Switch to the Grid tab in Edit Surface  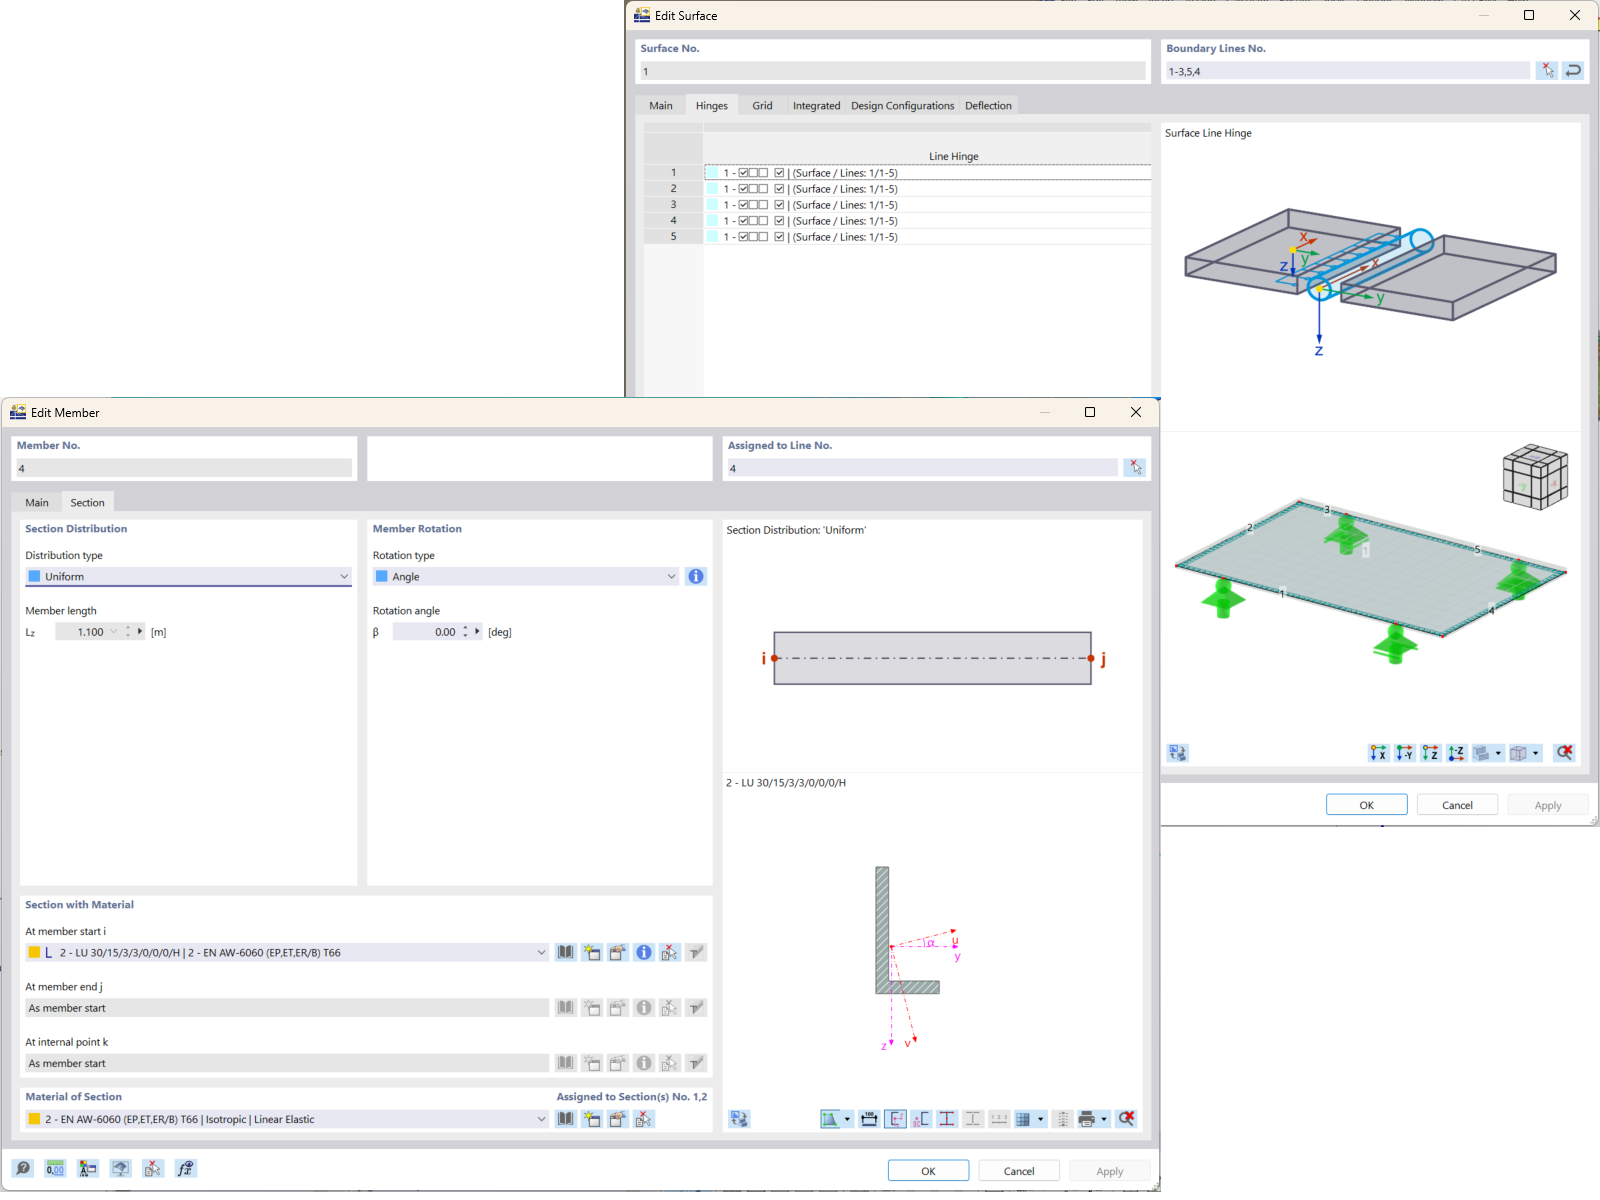(762, 105)
